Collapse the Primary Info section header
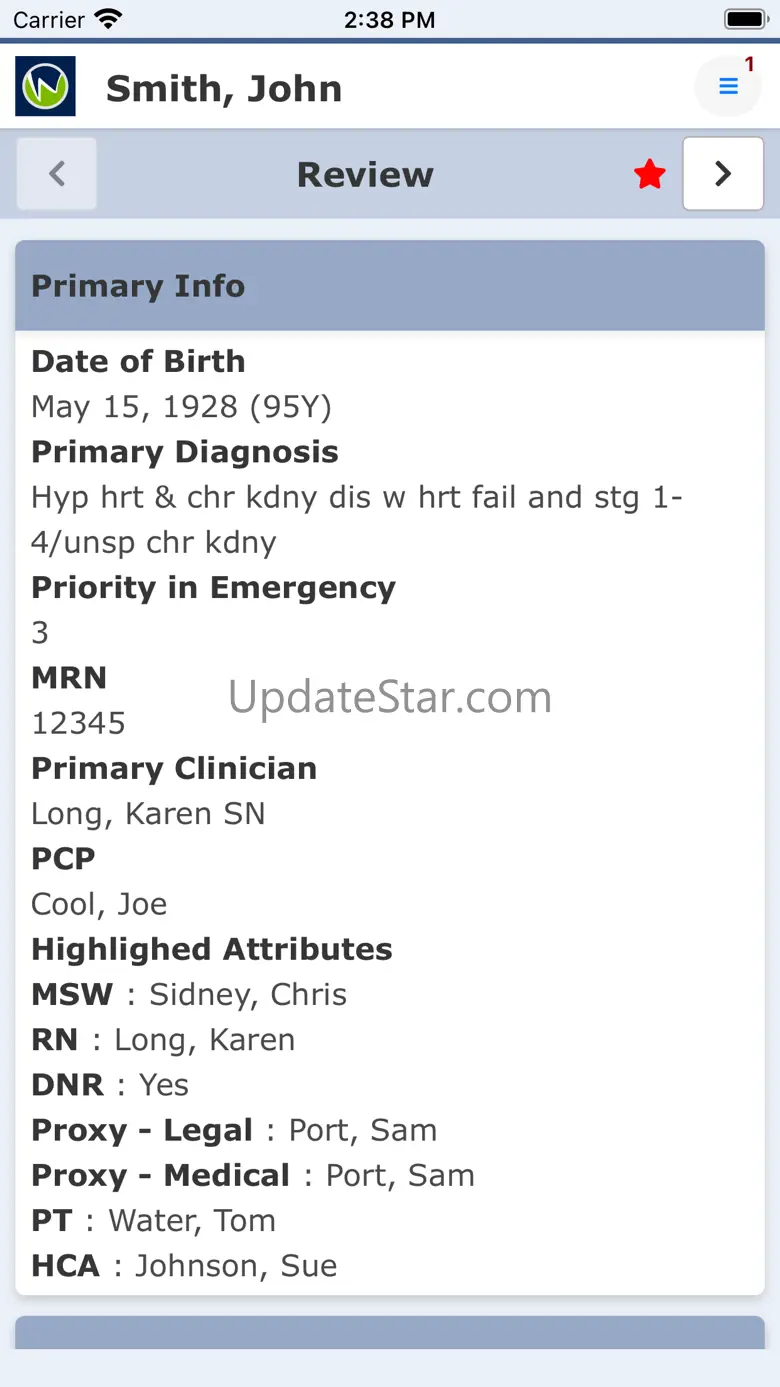 click(x=390, y=286)
